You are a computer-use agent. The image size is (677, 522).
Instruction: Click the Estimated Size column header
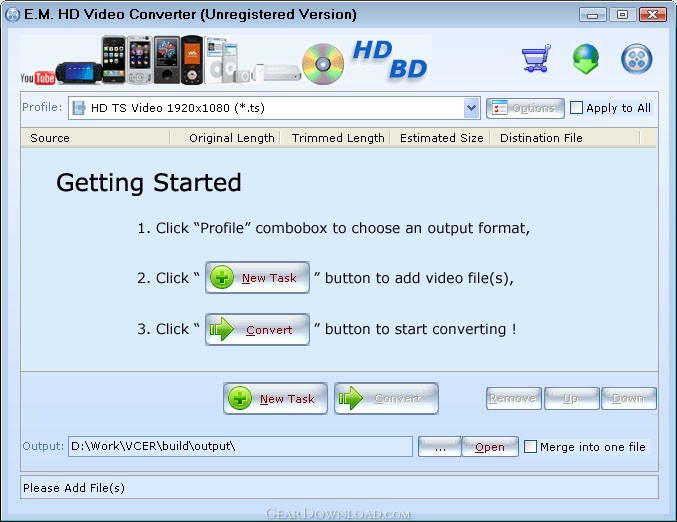point(441,138)
